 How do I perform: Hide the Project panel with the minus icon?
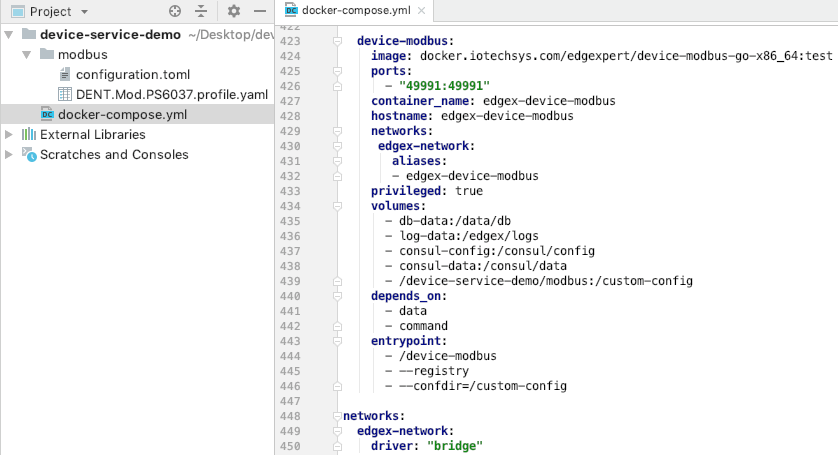click(260, 11)
